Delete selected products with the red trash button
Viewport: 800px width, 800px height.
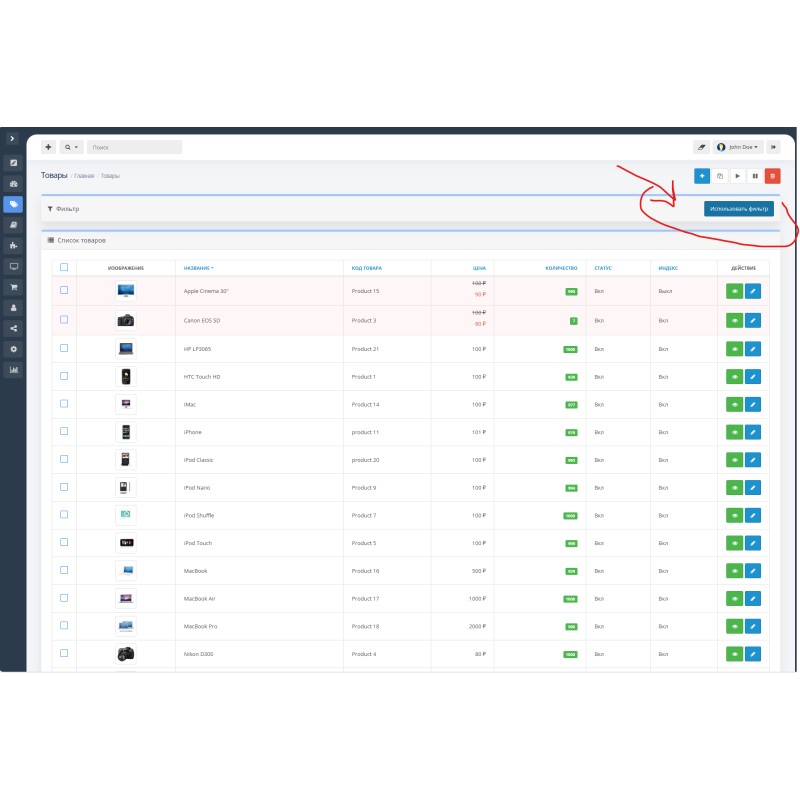(x=771, y=175)
